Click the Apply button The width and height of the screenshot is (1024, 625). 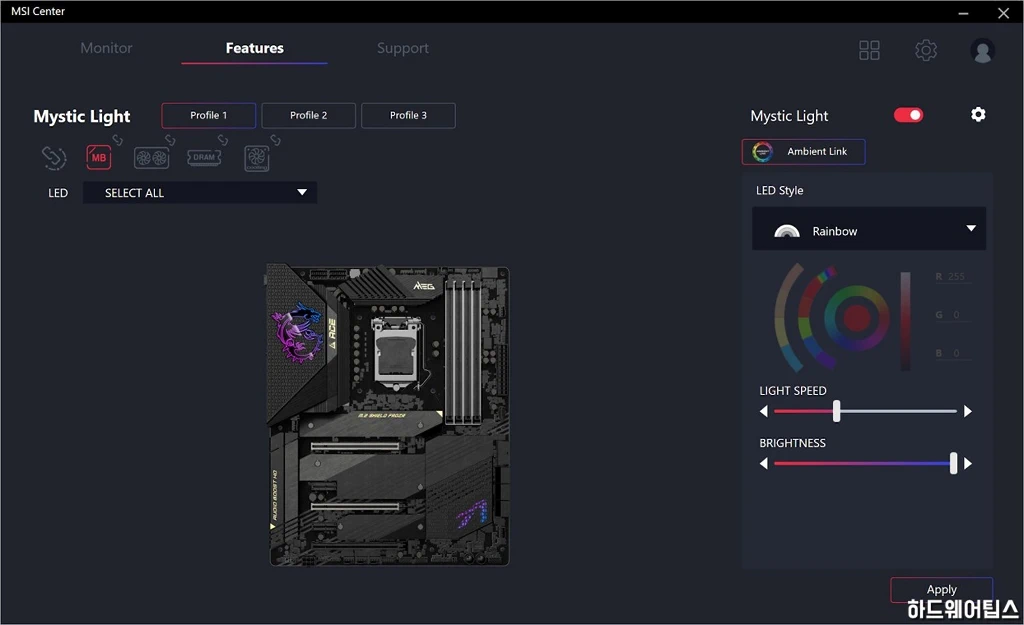941,589
